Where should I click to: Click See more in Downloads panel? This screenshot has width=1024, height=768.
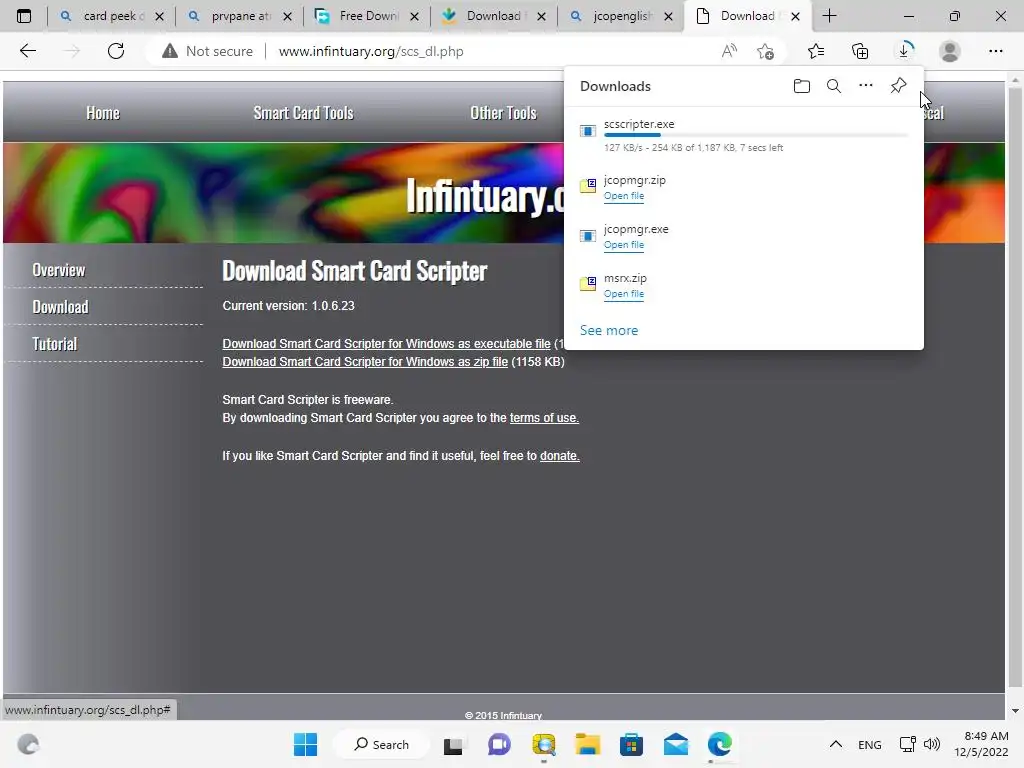tap(609, 330)
